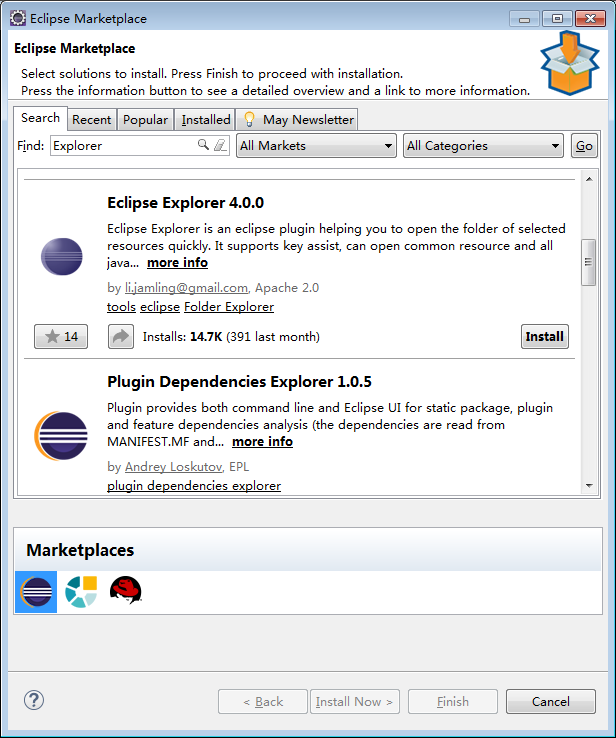Open the All Markets dropdown
Screen dimensions: 616x738
(x=316, y=145)
